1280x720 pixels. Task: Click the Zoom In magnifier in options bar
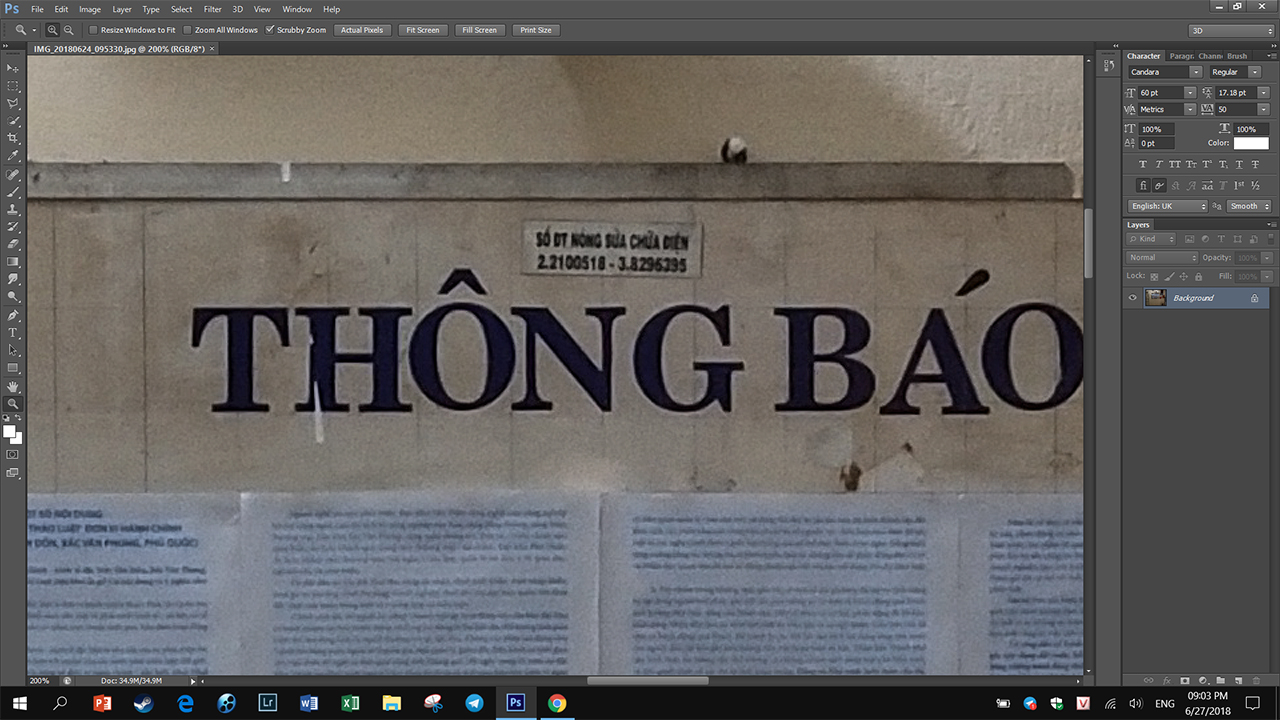point(53,30)
